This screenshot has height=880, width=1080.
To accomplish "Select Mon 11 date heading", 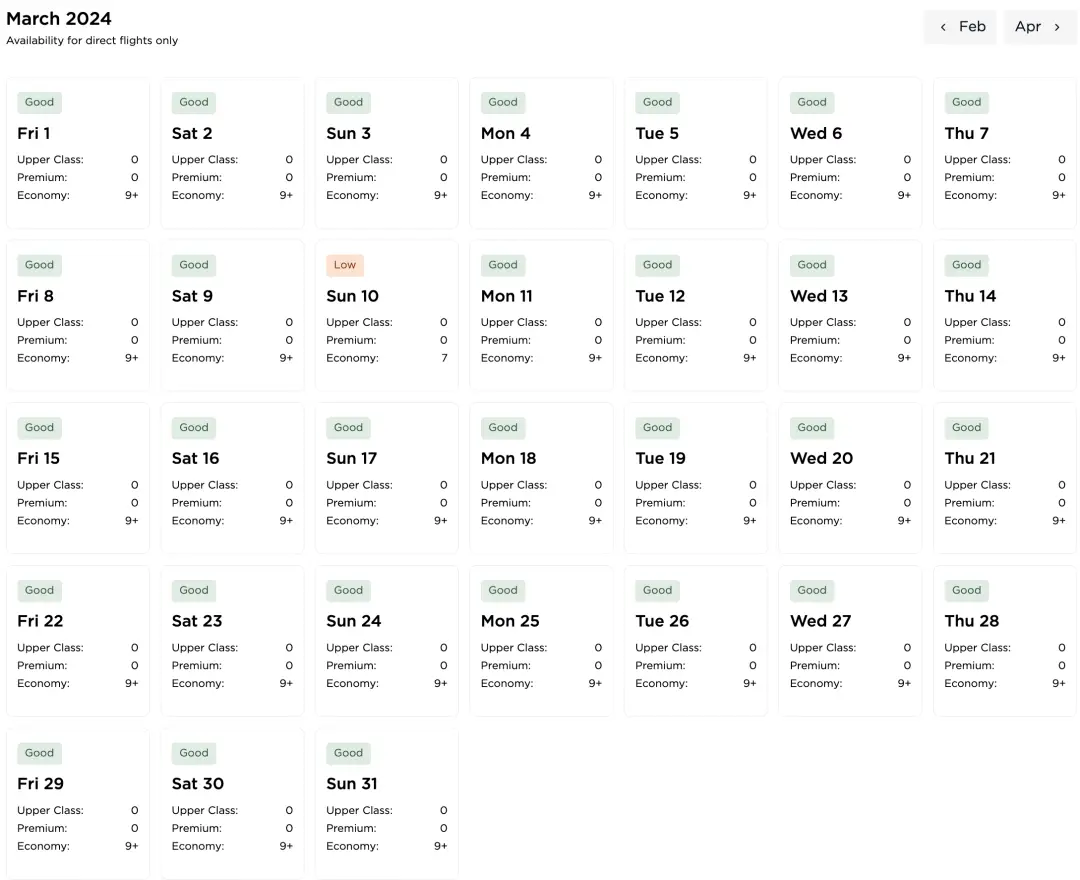I will point(507,296).
